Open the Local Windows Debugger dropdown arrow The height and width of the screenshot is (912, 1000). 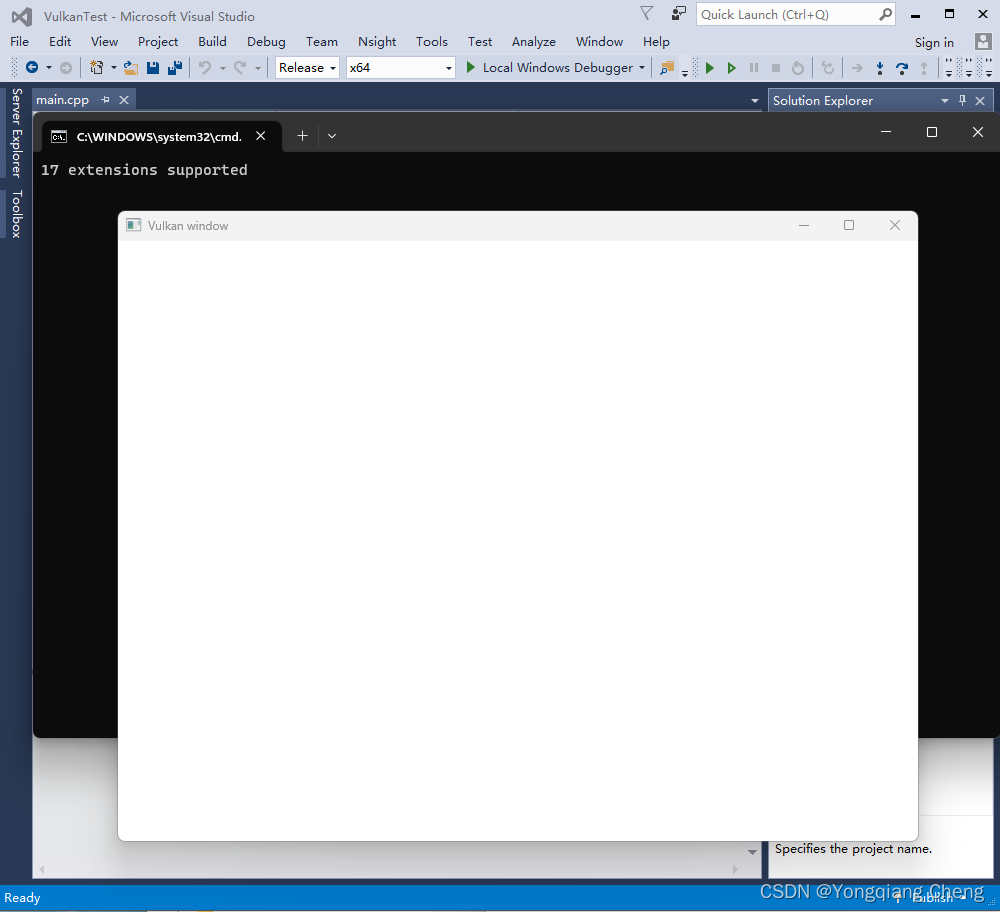642,68
